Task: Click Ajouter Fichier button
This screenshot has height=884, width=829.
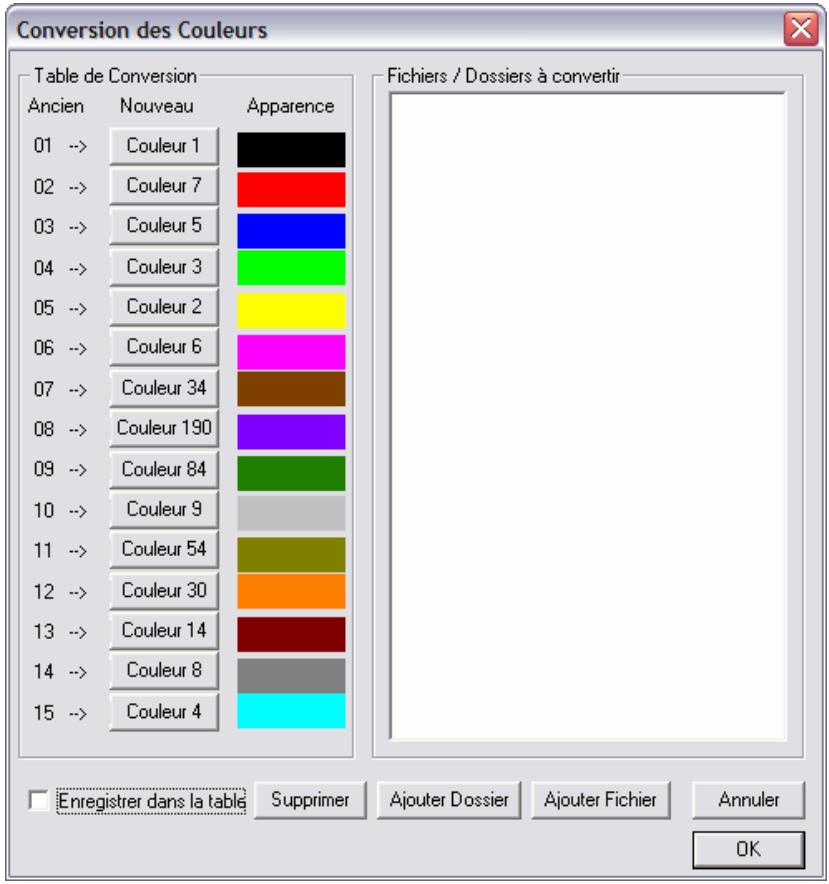Action: [x=601, y=800]
